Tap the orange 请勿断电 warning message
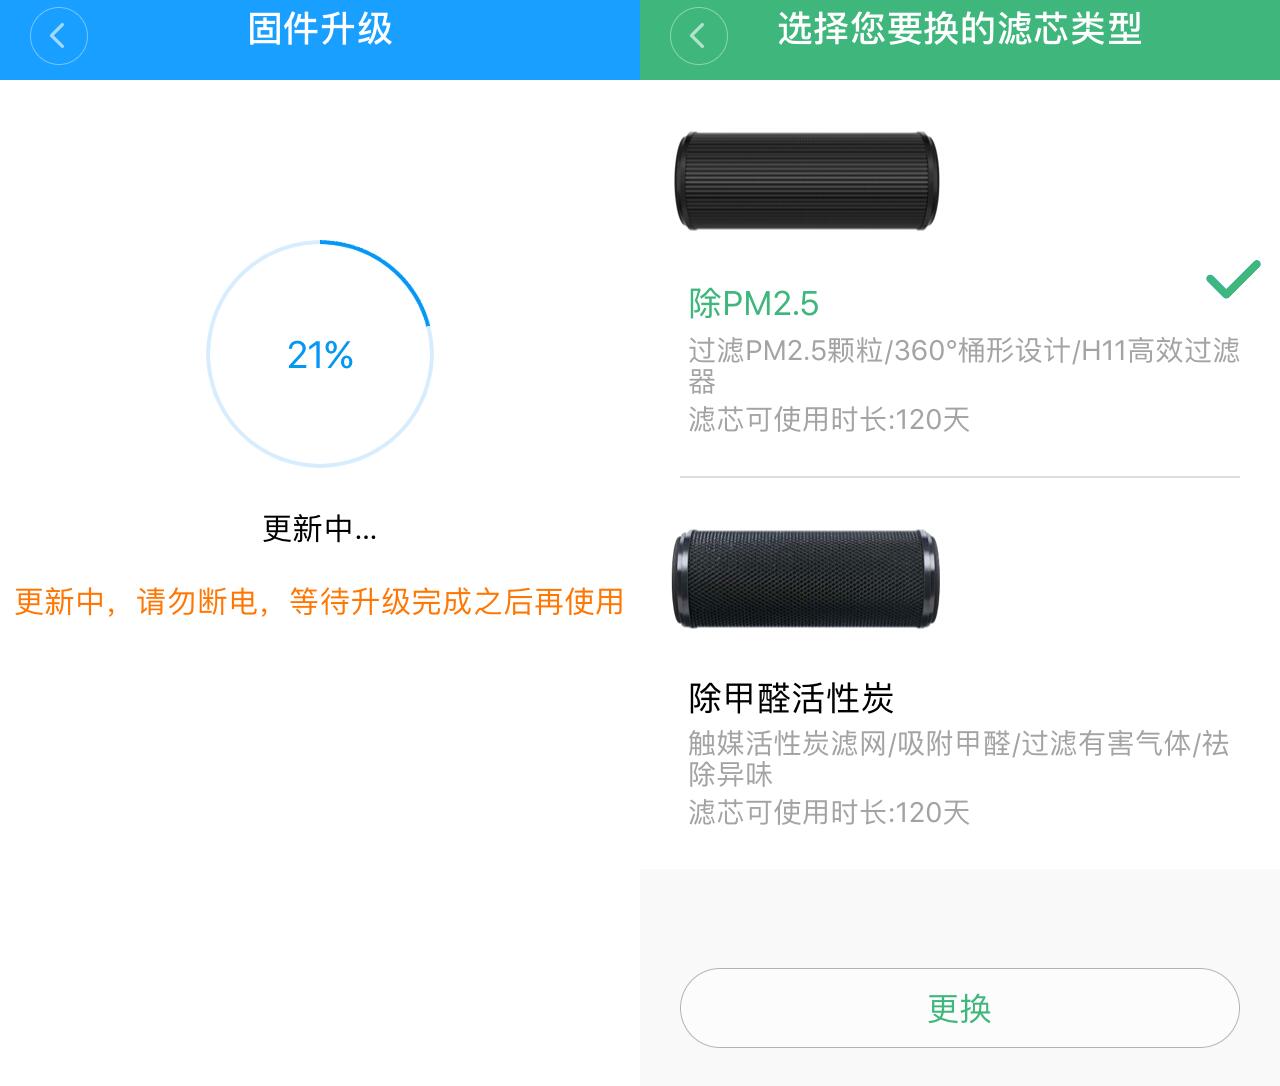 320,602
